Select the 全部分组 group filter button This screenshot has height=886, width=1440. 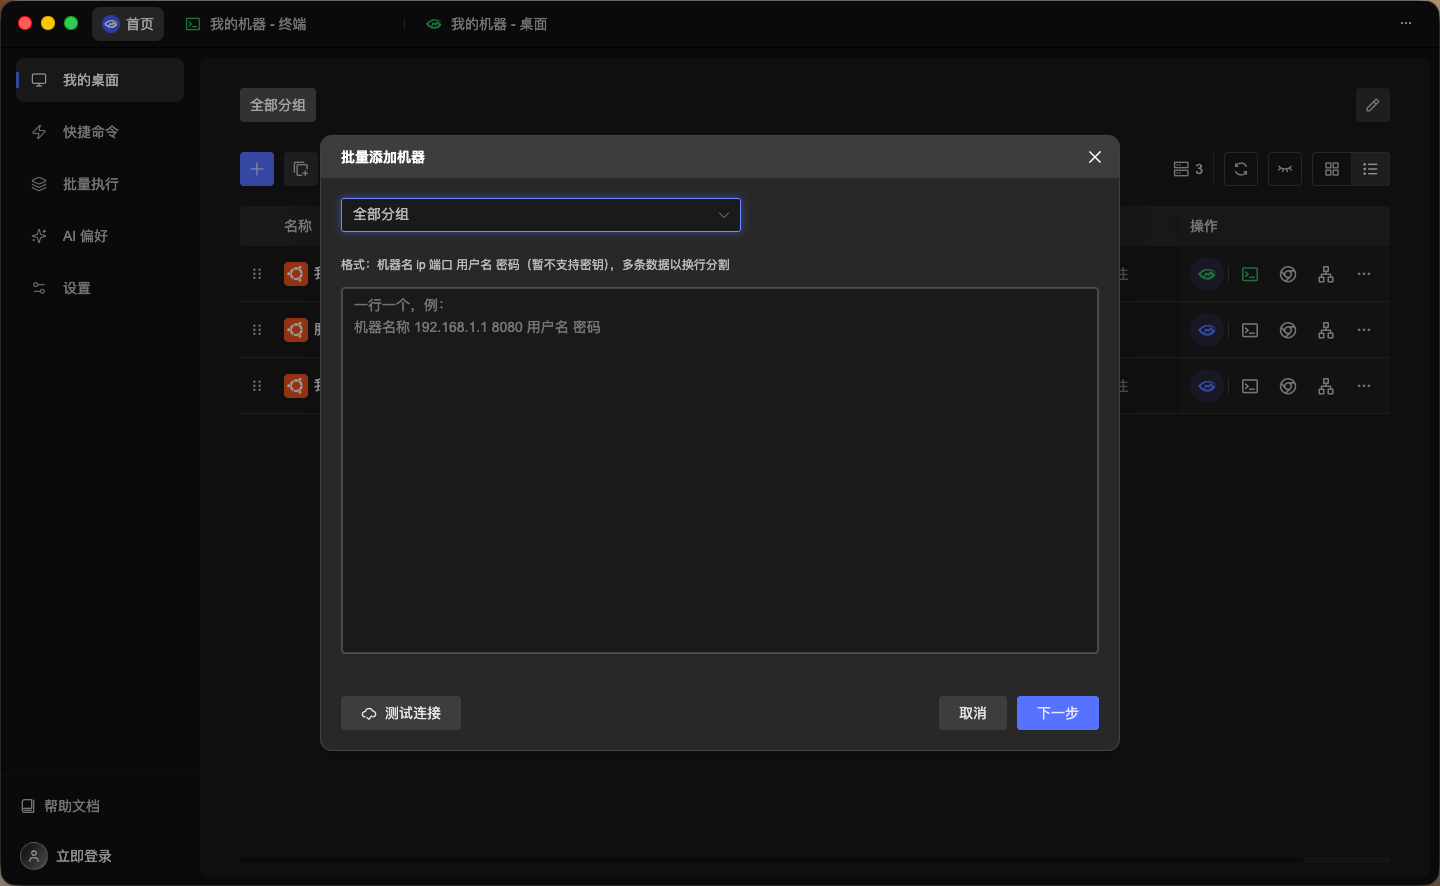(278, 105)
